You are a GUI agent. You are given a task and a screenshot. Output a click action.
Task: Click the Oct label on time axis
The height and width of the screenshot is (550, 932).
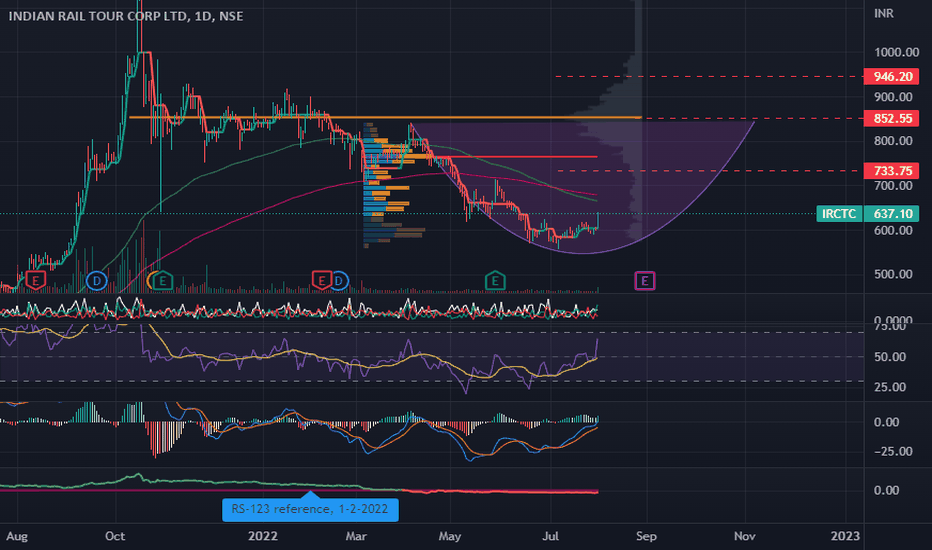115,536
